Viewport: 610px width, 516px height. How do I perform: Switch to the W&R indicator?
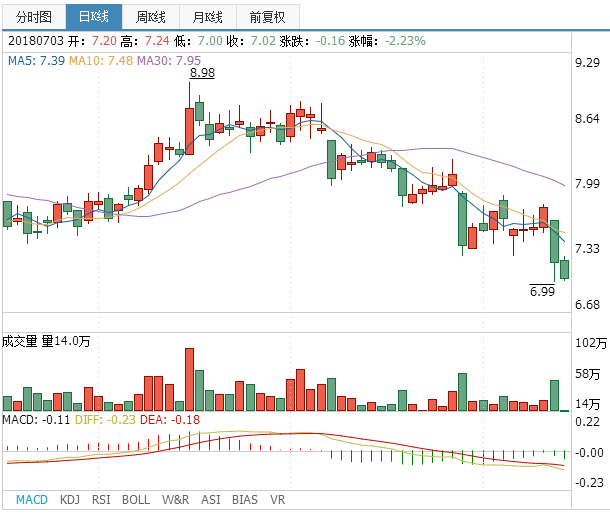(175, 499)
